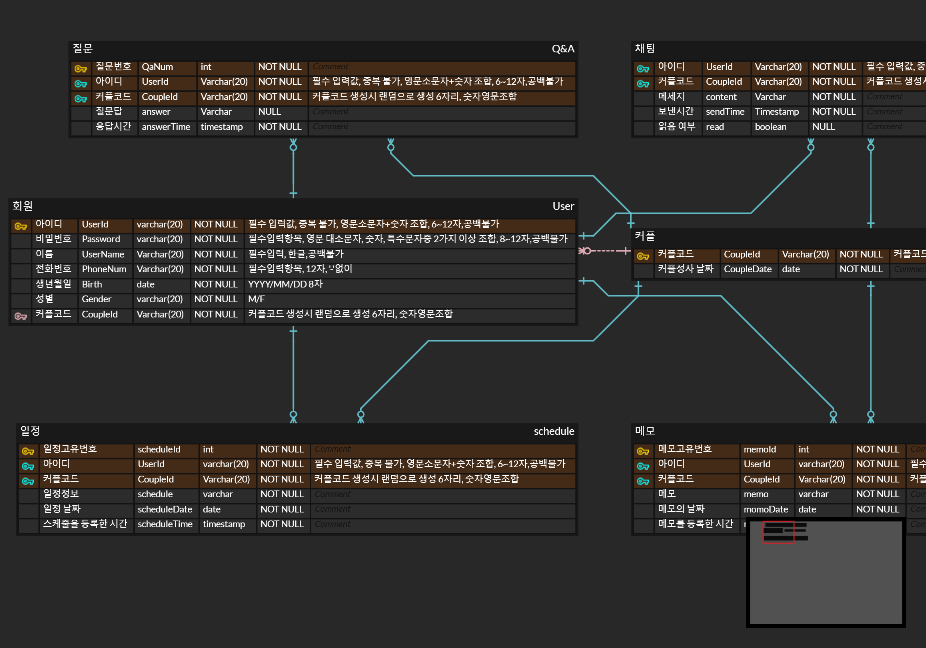The image size is (926, 648).
Task: Select the Gender column name cell
Action: (105, 299)
